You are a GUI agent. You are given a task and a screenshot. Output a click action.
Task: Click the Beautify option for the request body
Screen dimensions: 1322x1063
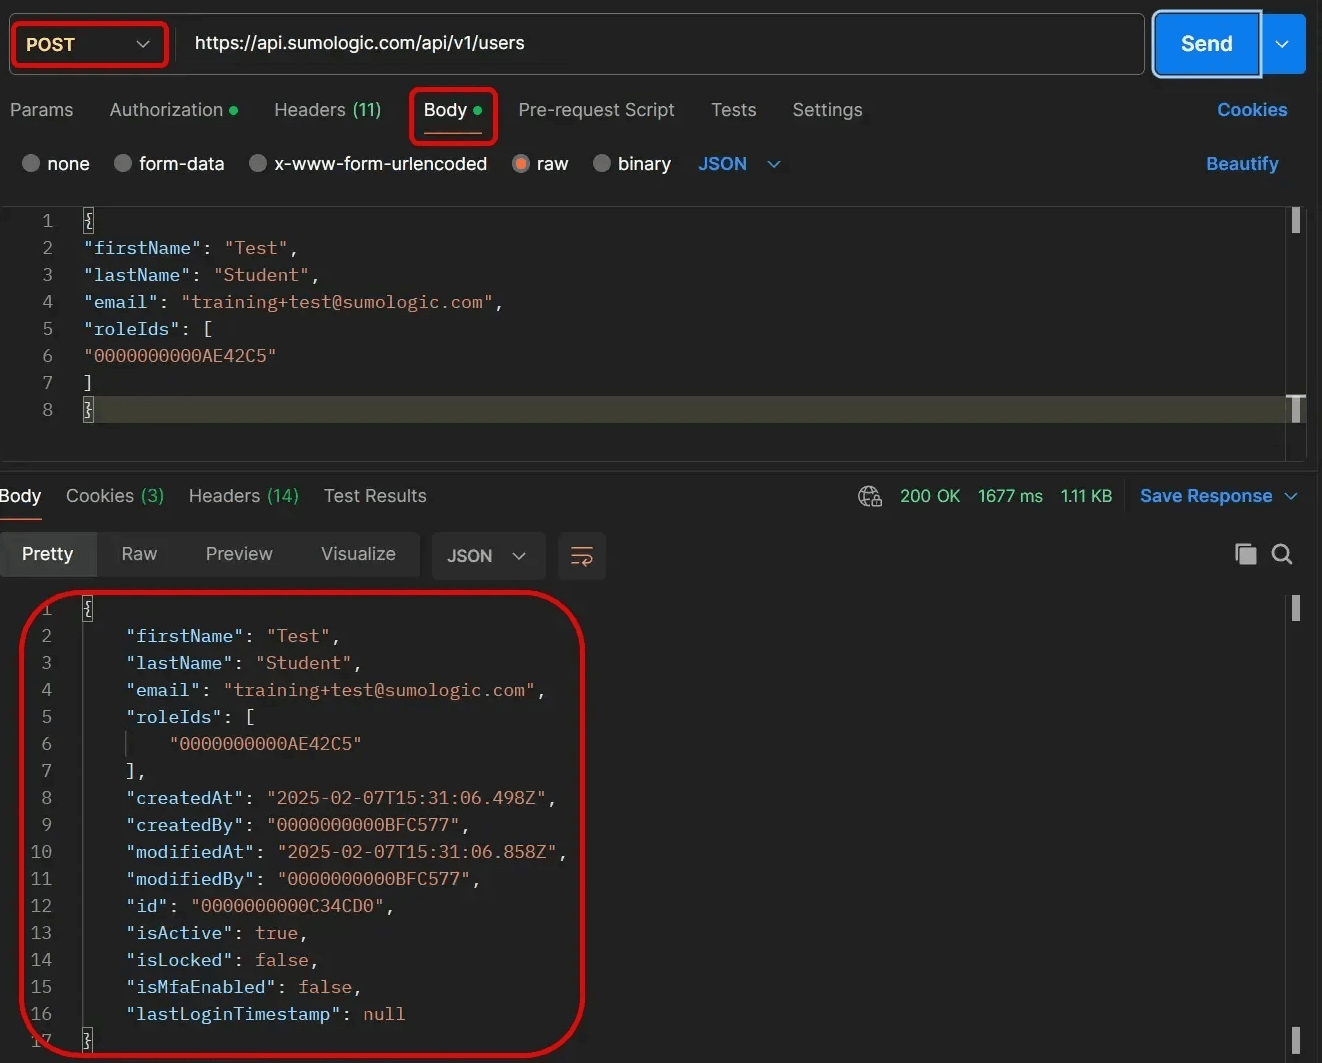[x=1242, y=163]
